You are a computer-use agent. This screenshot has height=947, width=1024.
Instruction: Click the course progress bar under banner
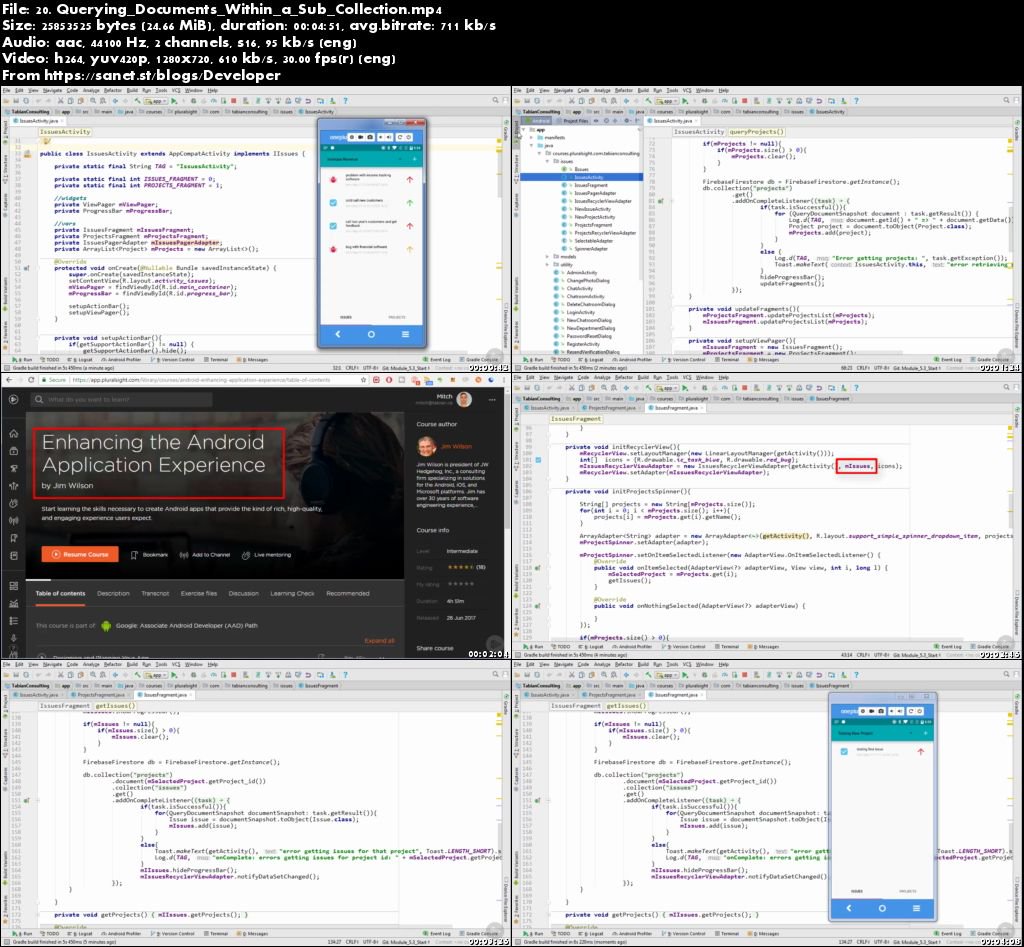point(215,580)
